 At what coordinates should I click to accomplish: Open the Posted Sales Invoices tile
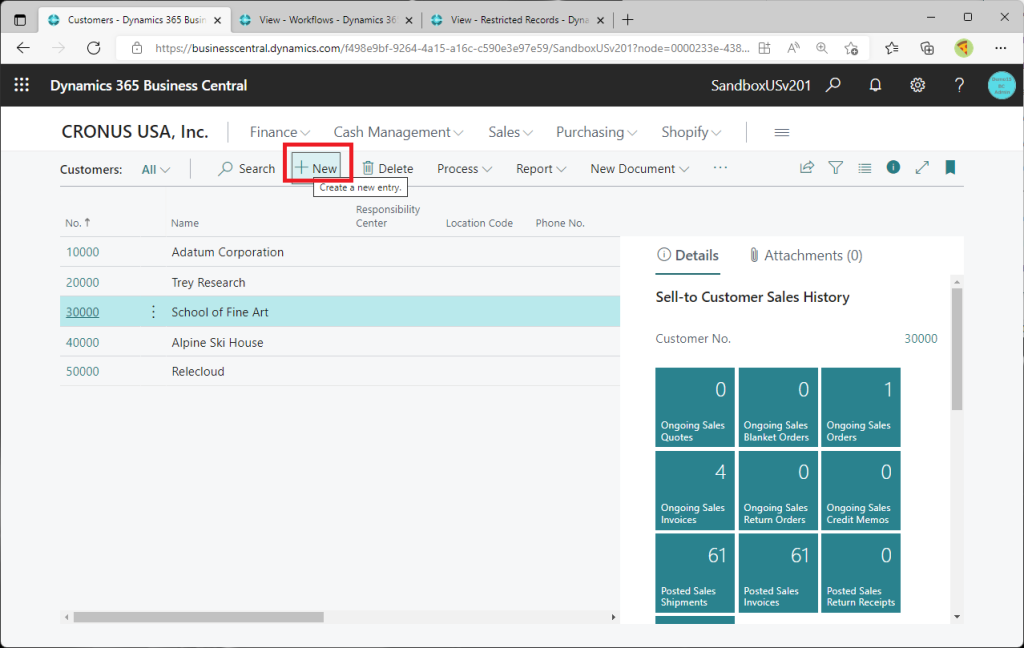778,573
